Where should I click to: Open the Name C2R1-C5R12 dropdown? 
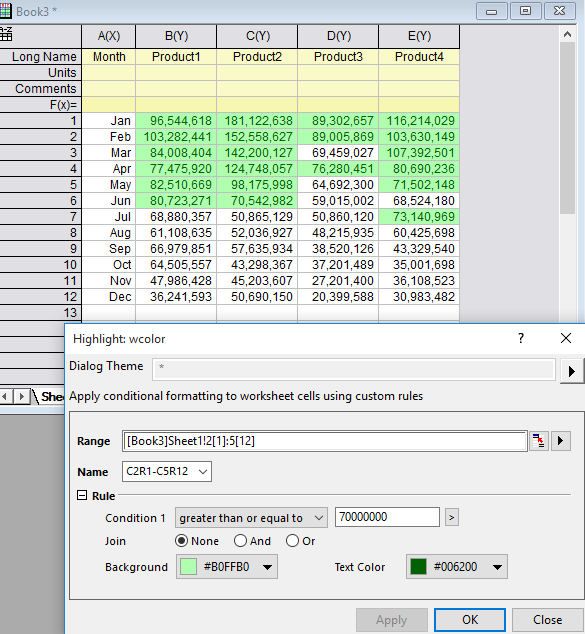(167, 471)
